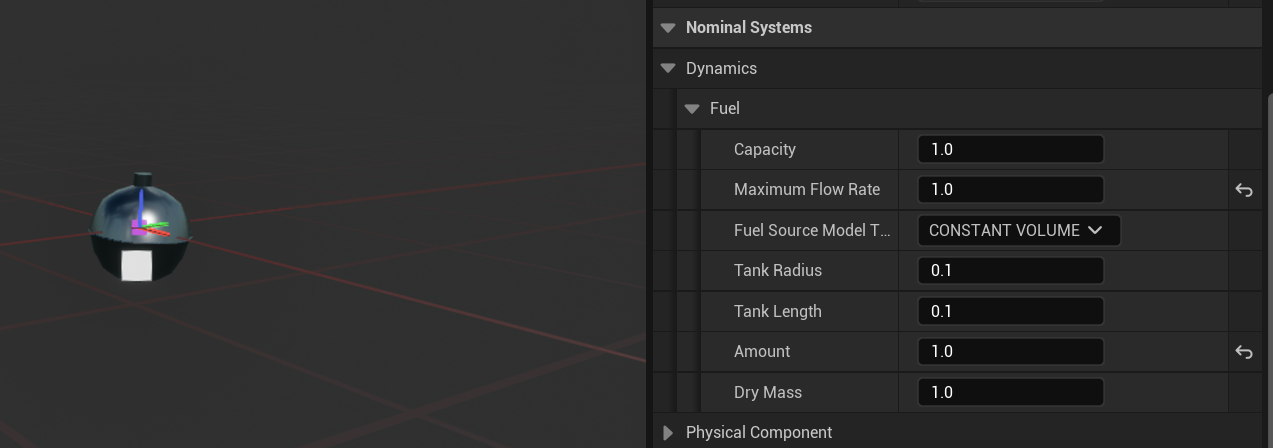
Task: Expand the Physical Component section
Action: point(668,433)
